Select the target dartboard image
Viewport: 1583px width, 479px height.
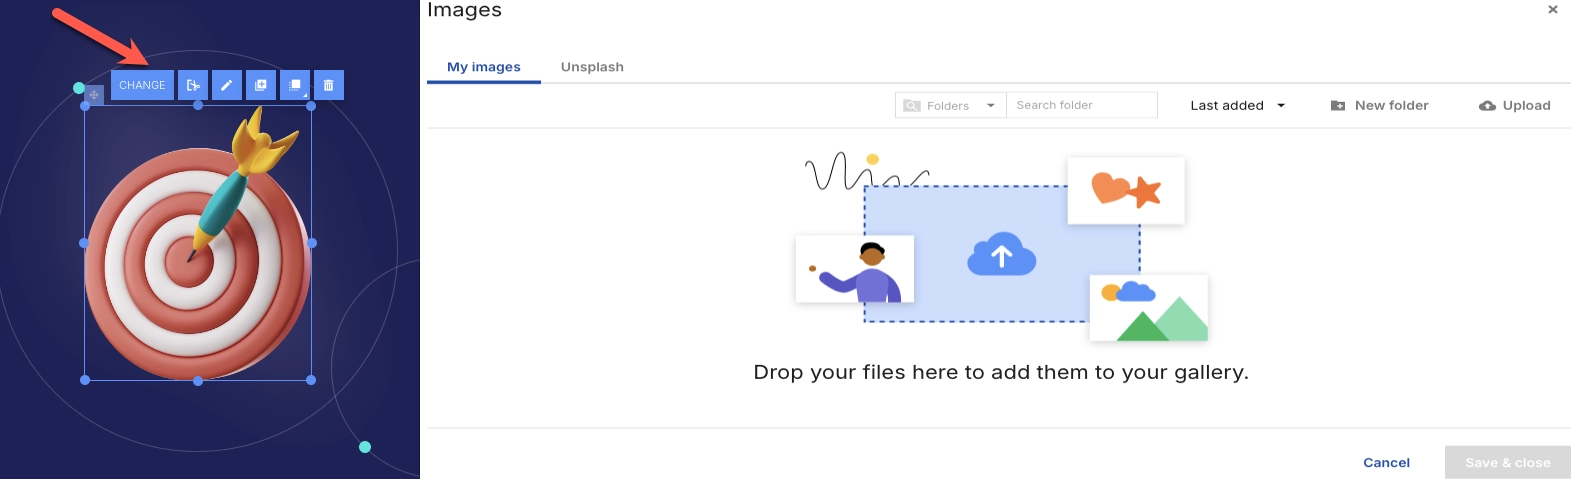197,260
